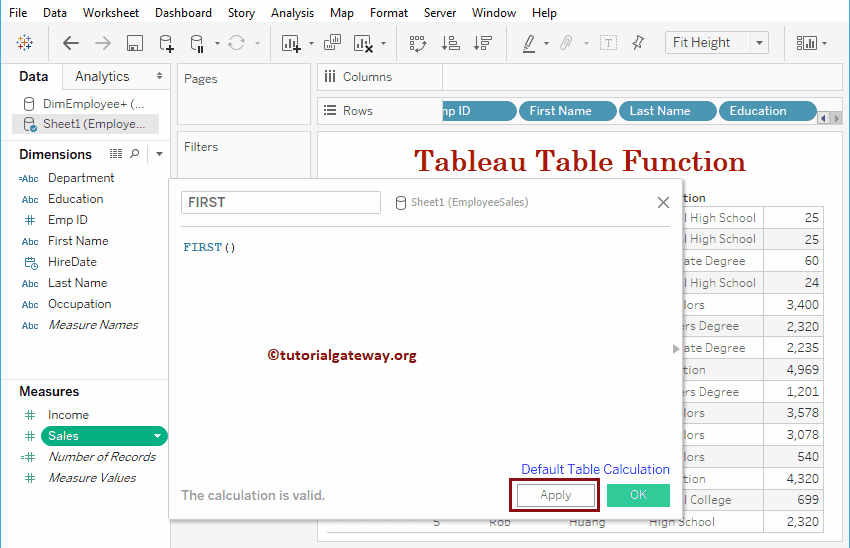Click the Save toolbar icon
850x548 pixels.
(134, 43)
